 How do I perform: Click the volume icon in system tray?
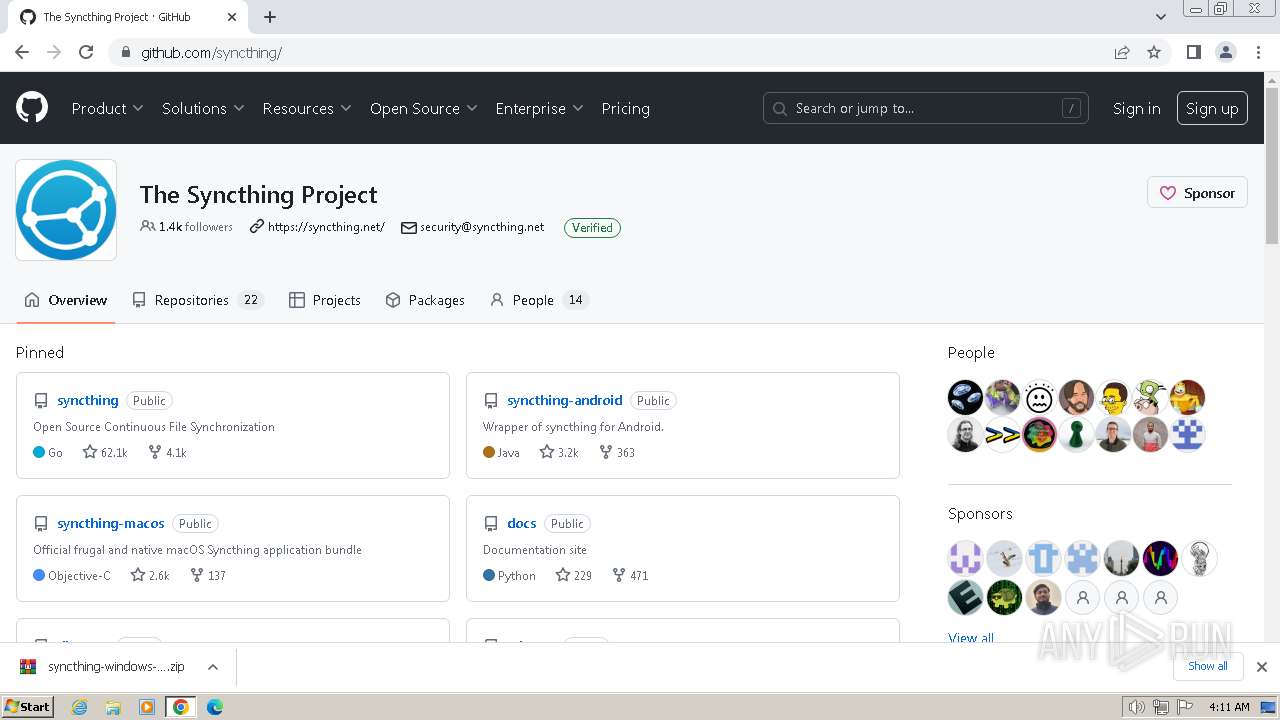(1136, 707)
